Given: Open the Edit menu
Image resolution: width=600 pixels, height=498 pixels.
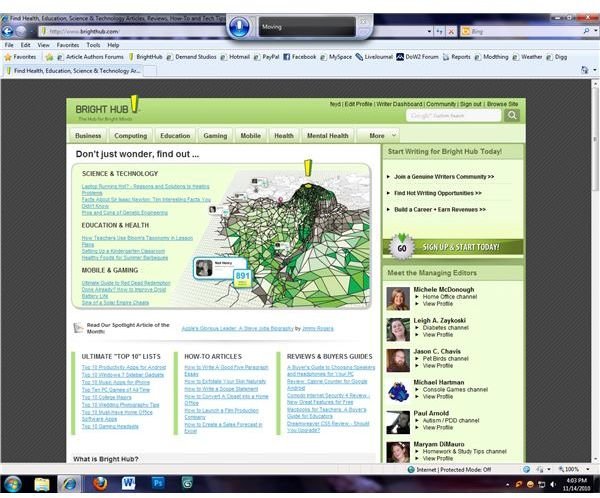Looking at the screenshot, I should click(26, 45).
